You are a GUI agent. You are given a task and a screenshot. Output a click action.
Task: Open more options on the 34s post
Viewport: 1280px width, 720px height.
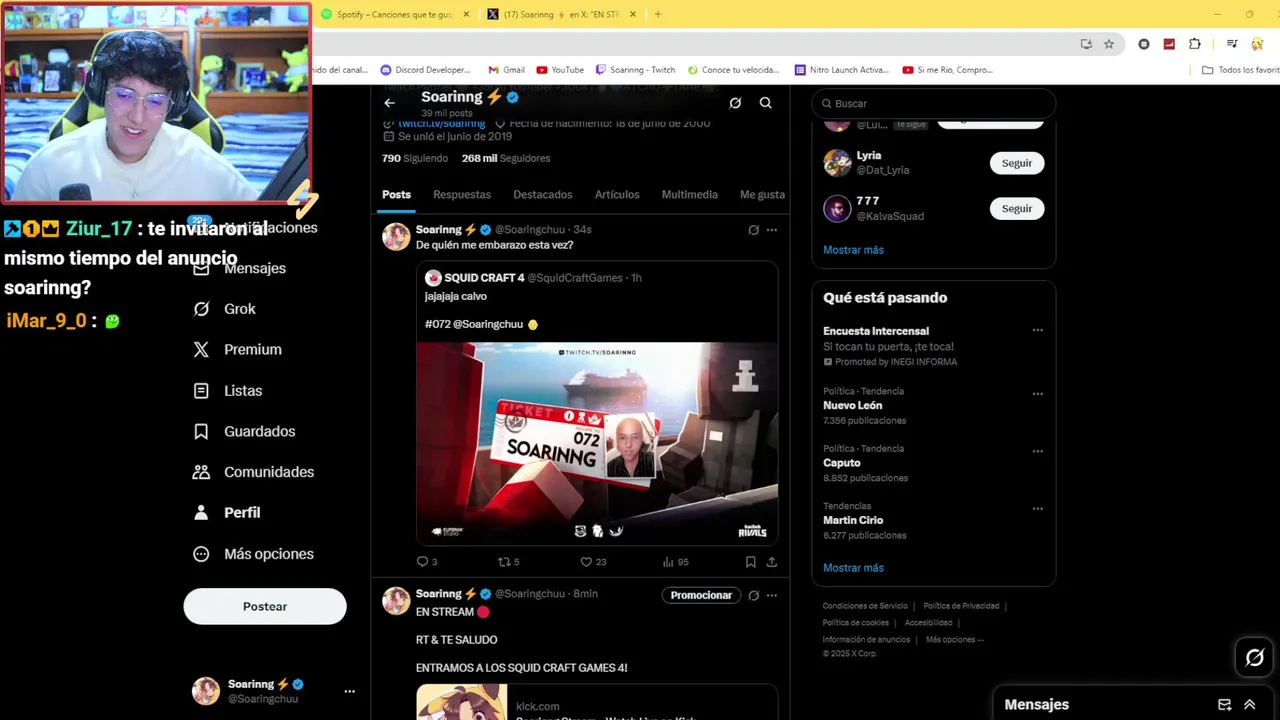771,230
